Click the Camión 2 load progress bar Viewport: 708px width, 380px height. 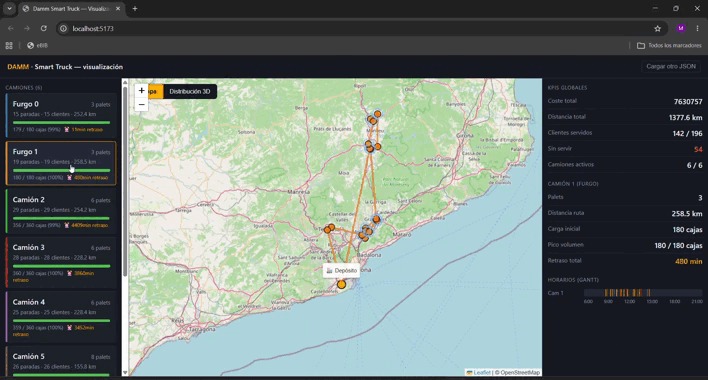click(61, 218)
